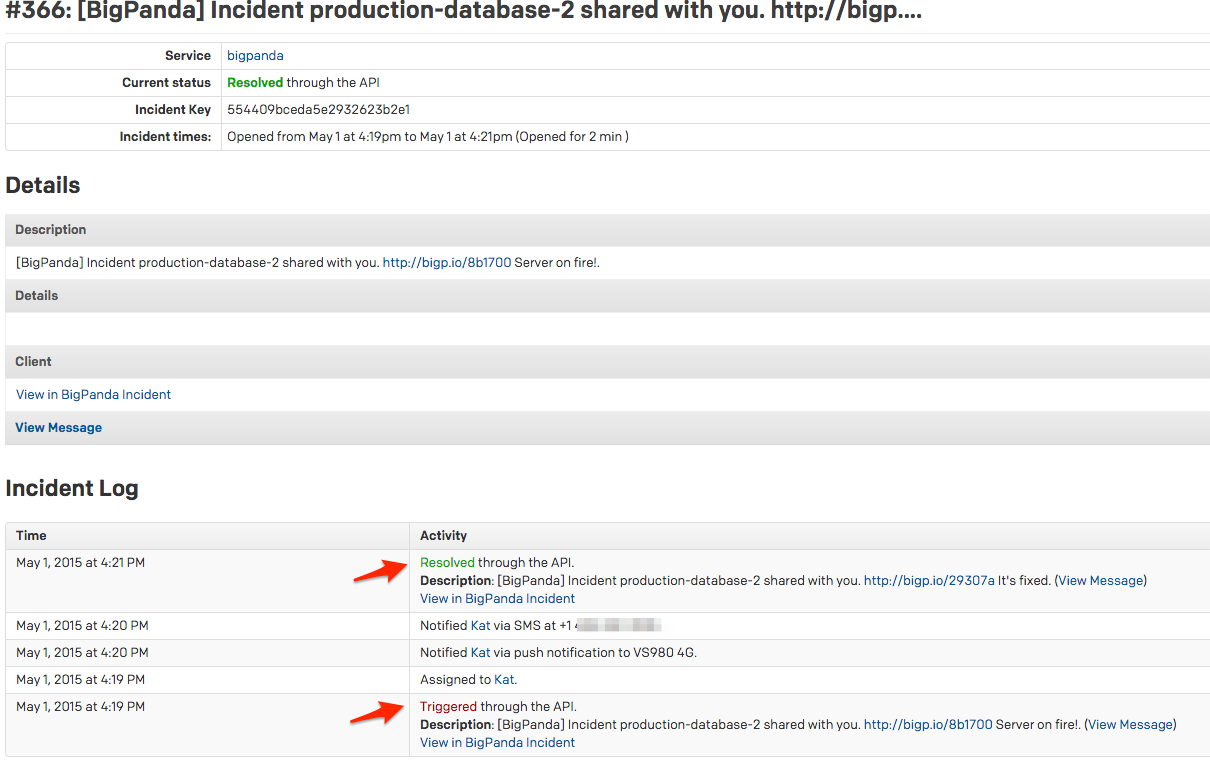Click the API link in Current status

(x=371, y=82)
